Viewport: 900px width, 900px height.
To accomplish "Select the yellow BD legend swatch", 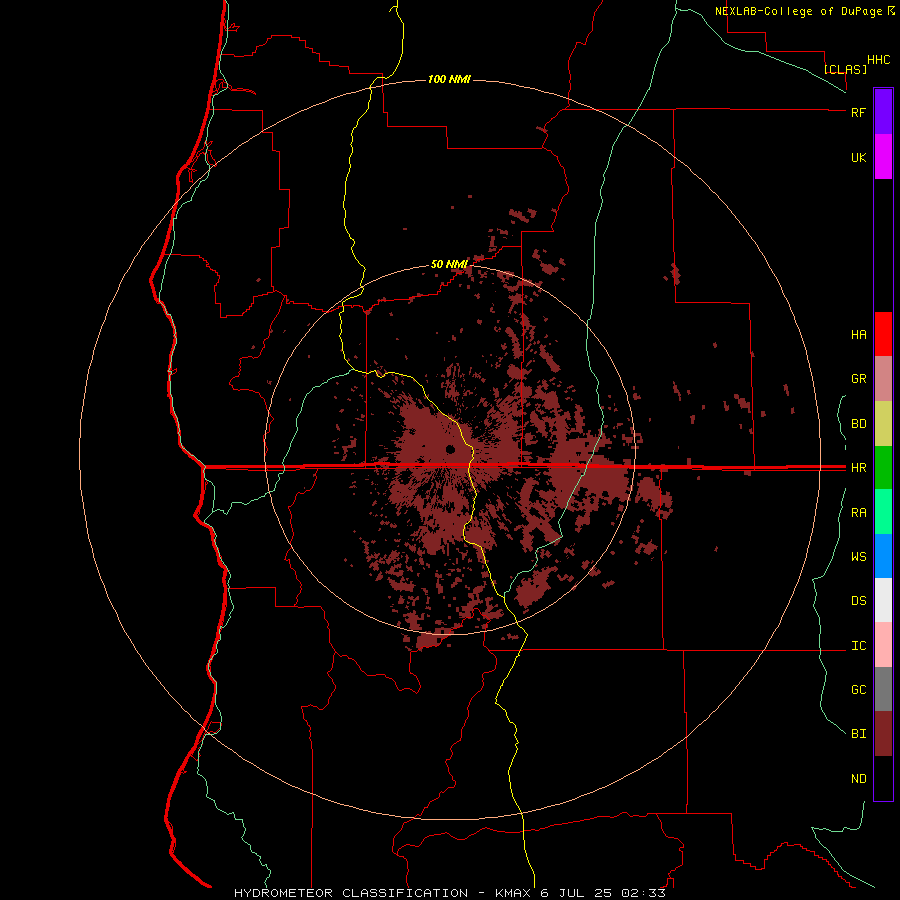I will pos(883,423).
